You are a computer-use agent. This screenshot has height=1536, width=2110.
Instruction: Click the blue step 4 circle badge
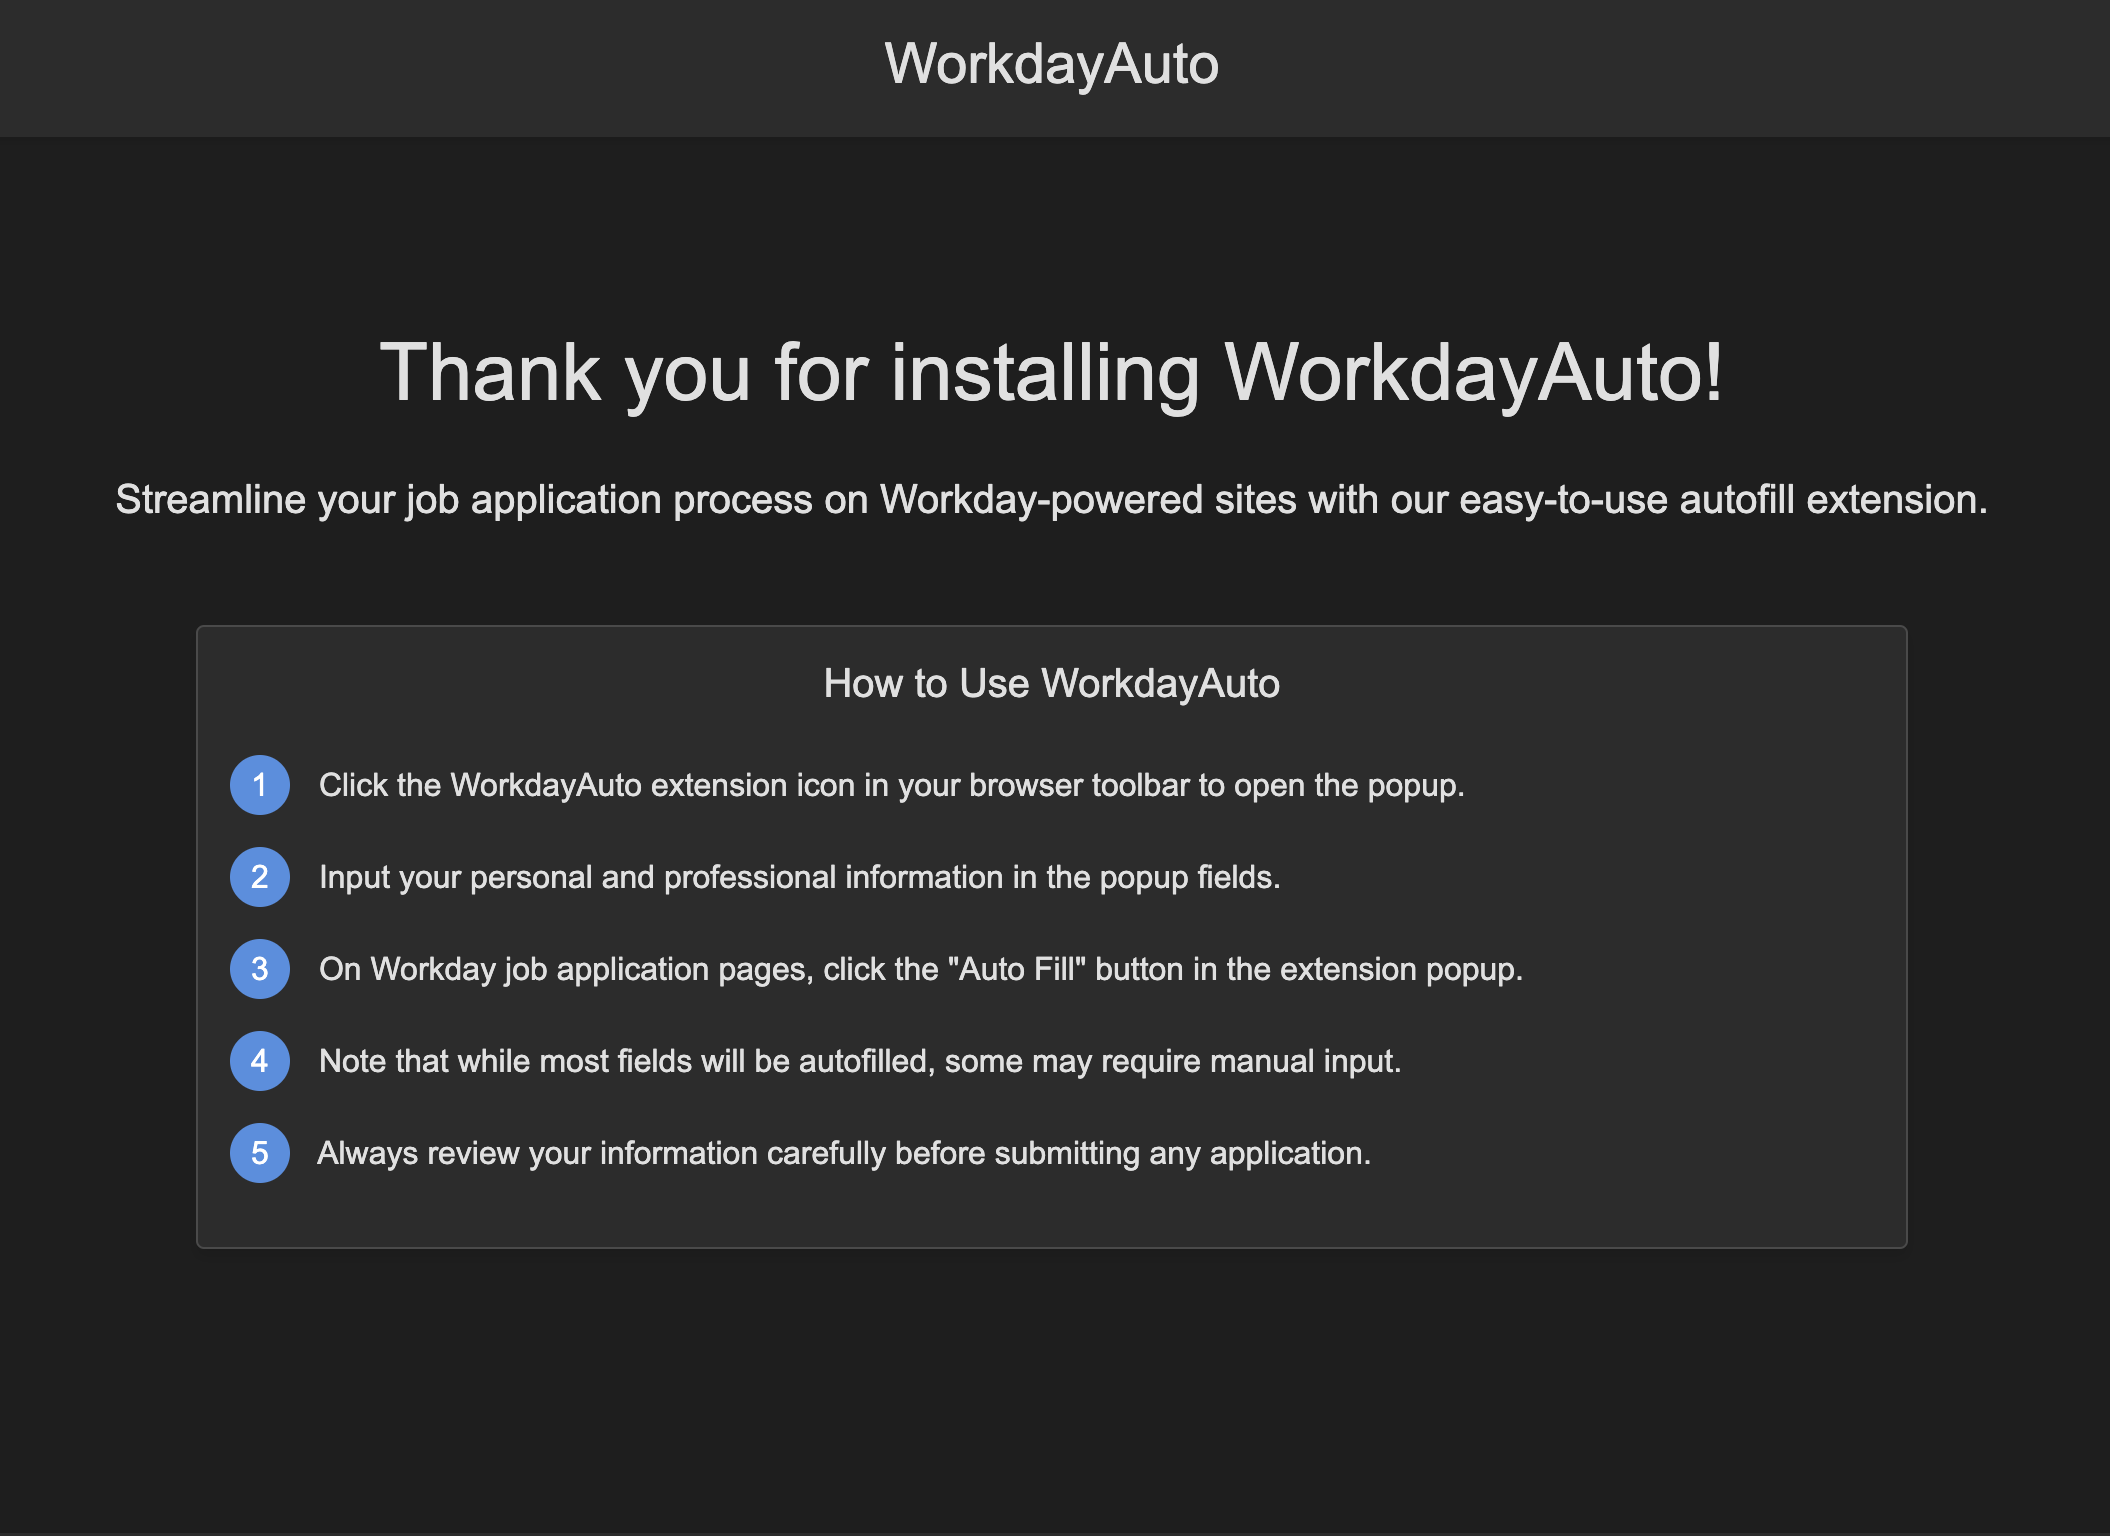pyautogui.click(x=260, y=1061)
